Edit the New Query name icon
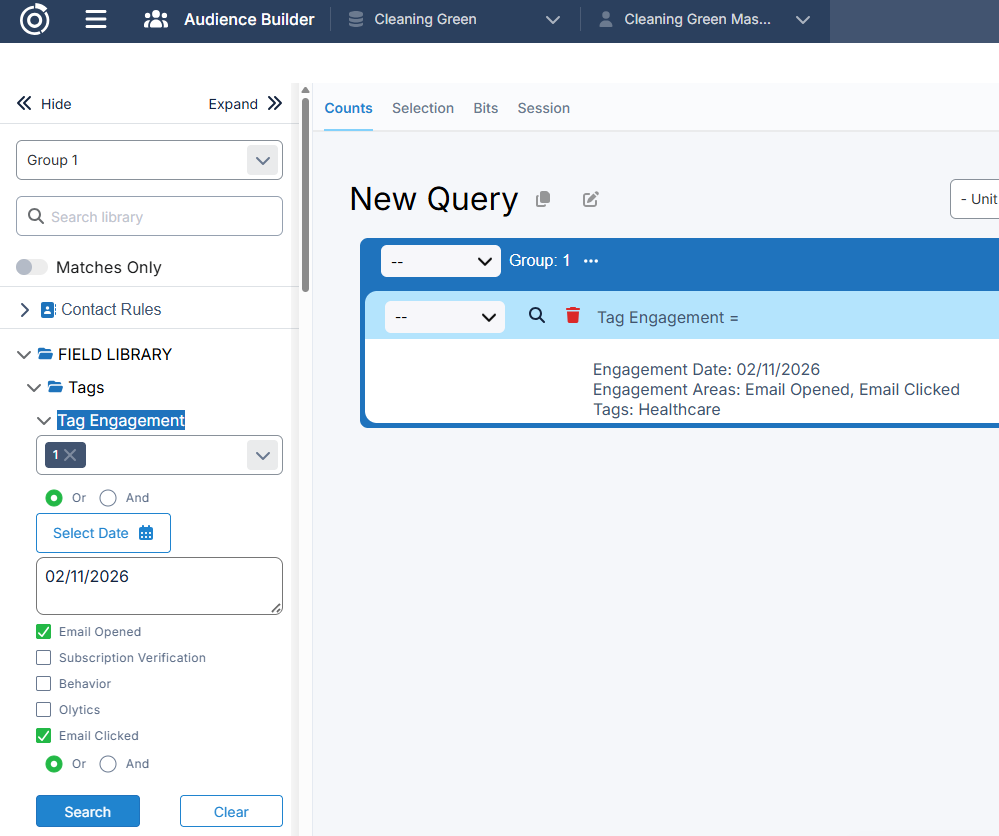Viewport: 999px width, 836px height. pyautogui.click(x=590, y=199)
